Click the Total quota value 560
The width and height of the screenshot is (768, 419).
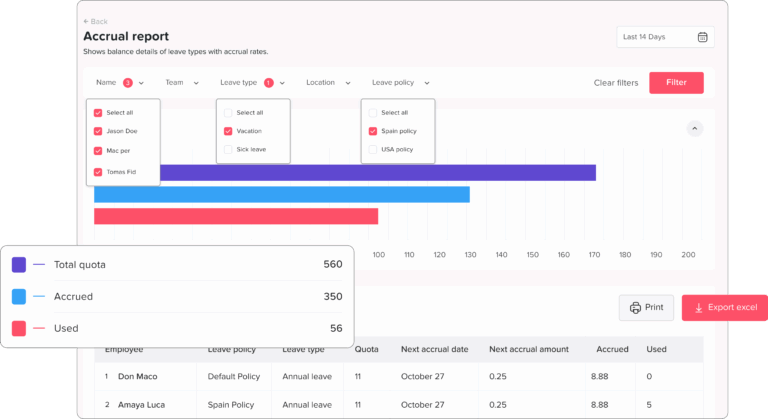(x=333, y=265)
